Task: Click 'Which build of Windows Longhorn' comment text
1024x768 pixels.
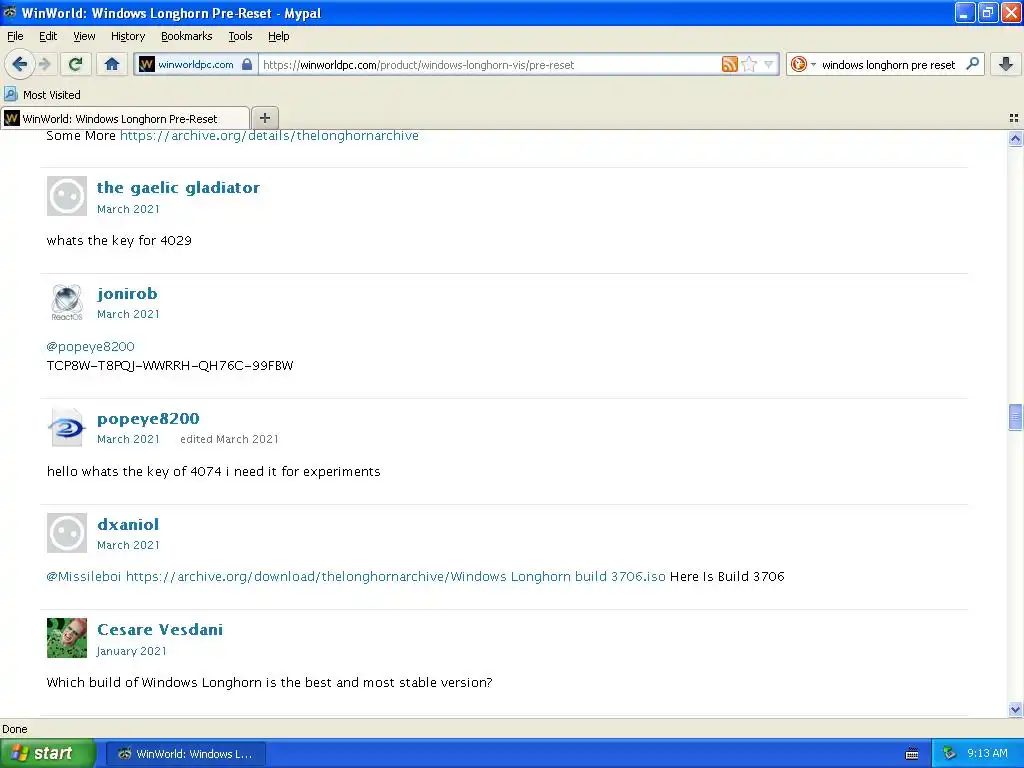Action: pos(269,682)
